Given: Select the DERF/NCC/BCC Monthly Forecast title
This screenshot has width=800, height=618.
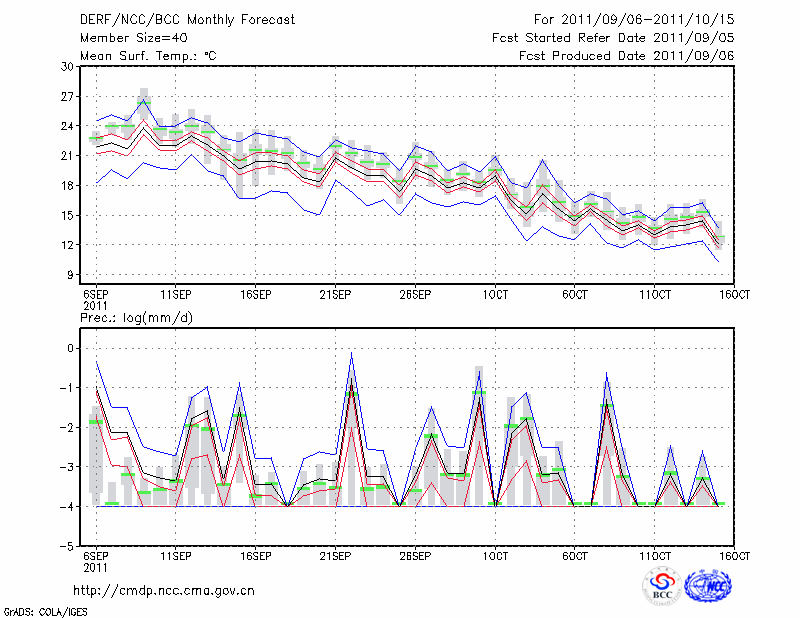Looking at the screenshot, I should point(189,19).
